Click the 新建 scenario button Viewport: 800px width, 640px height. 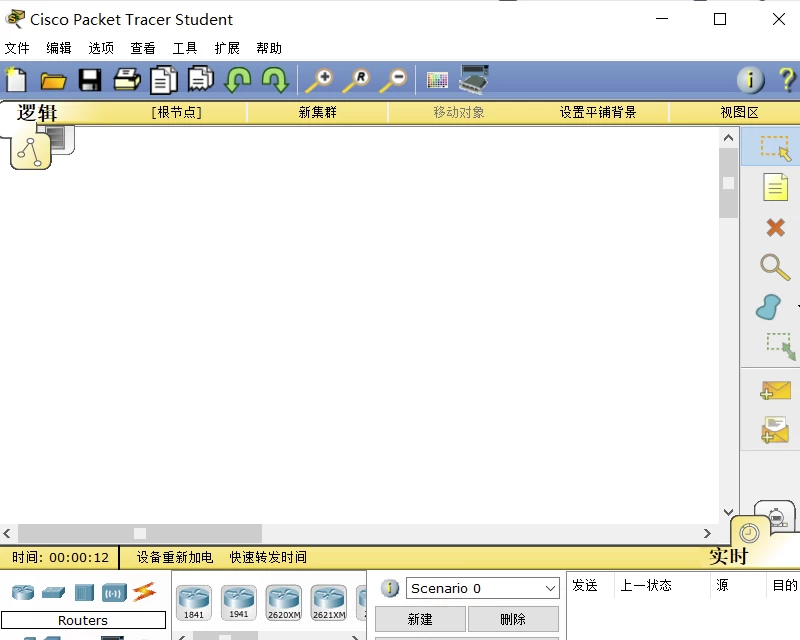(420, 619)
